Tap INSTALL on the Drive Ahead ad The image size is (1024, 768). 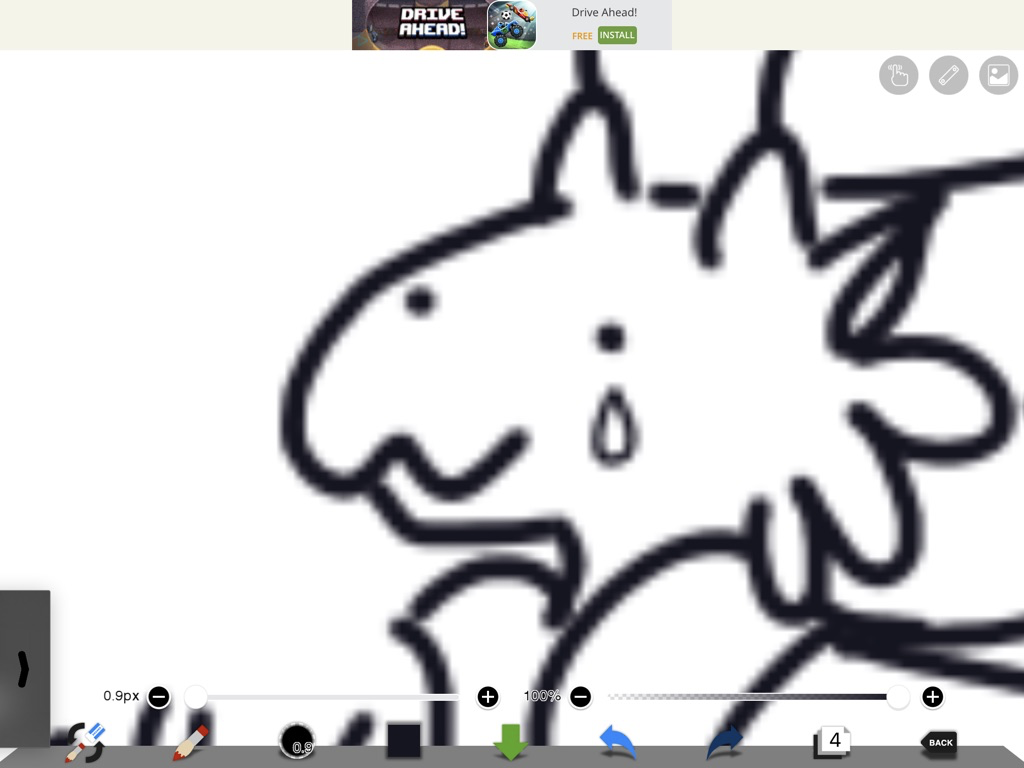(617, 35)
